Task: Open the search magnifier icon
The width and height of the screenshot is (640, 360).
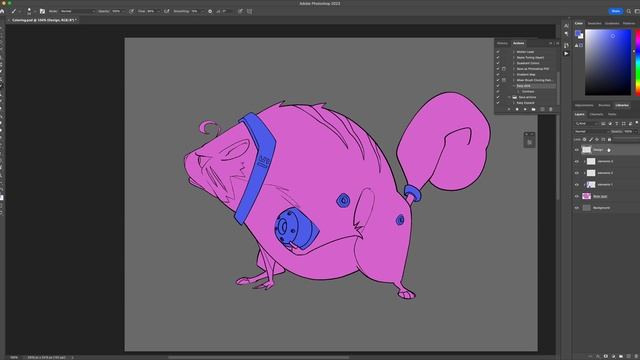Action: 629,11
